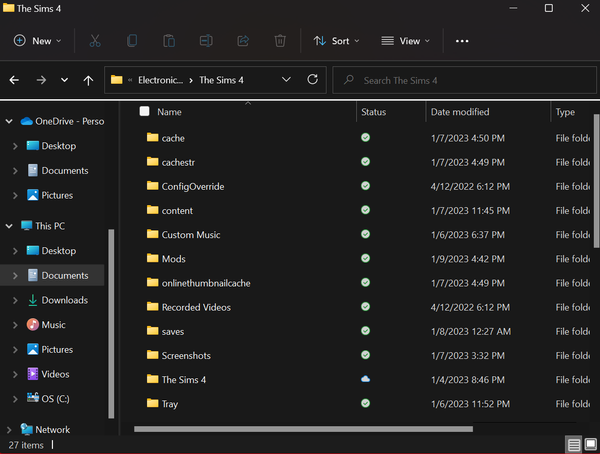Go back with the left arrow
This screenshot has height=454, width=600.
click(x=14, y=80)
